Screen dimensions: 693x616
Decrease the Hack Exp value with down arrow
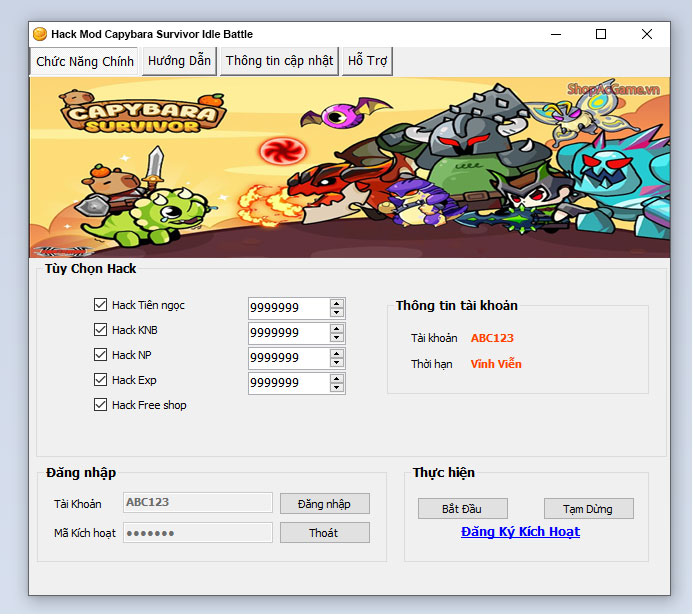336,388
